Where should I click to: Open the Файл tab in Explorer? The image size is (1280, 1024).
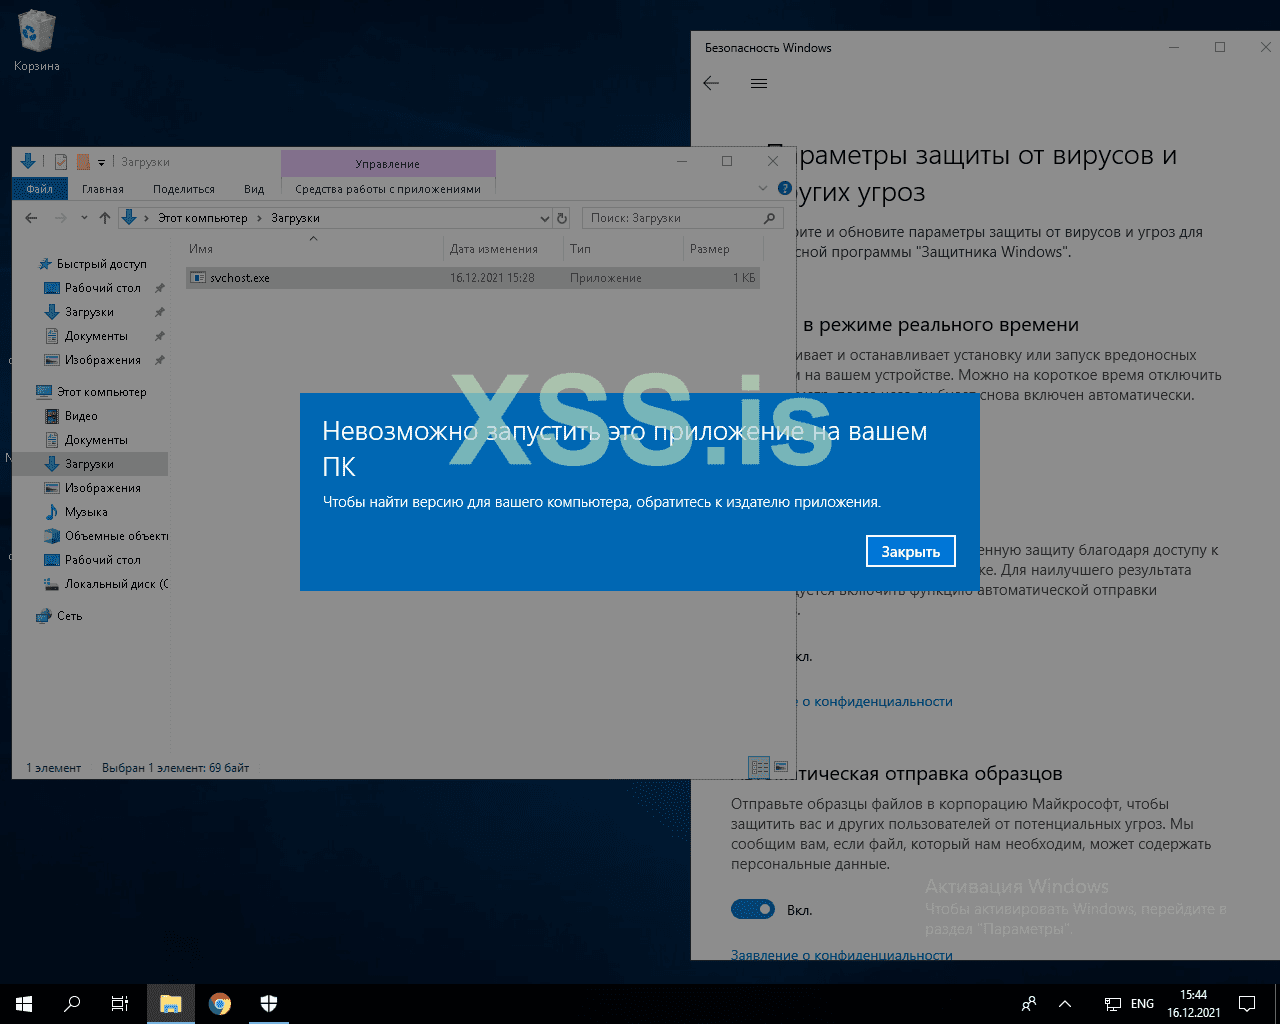(40, 189)
